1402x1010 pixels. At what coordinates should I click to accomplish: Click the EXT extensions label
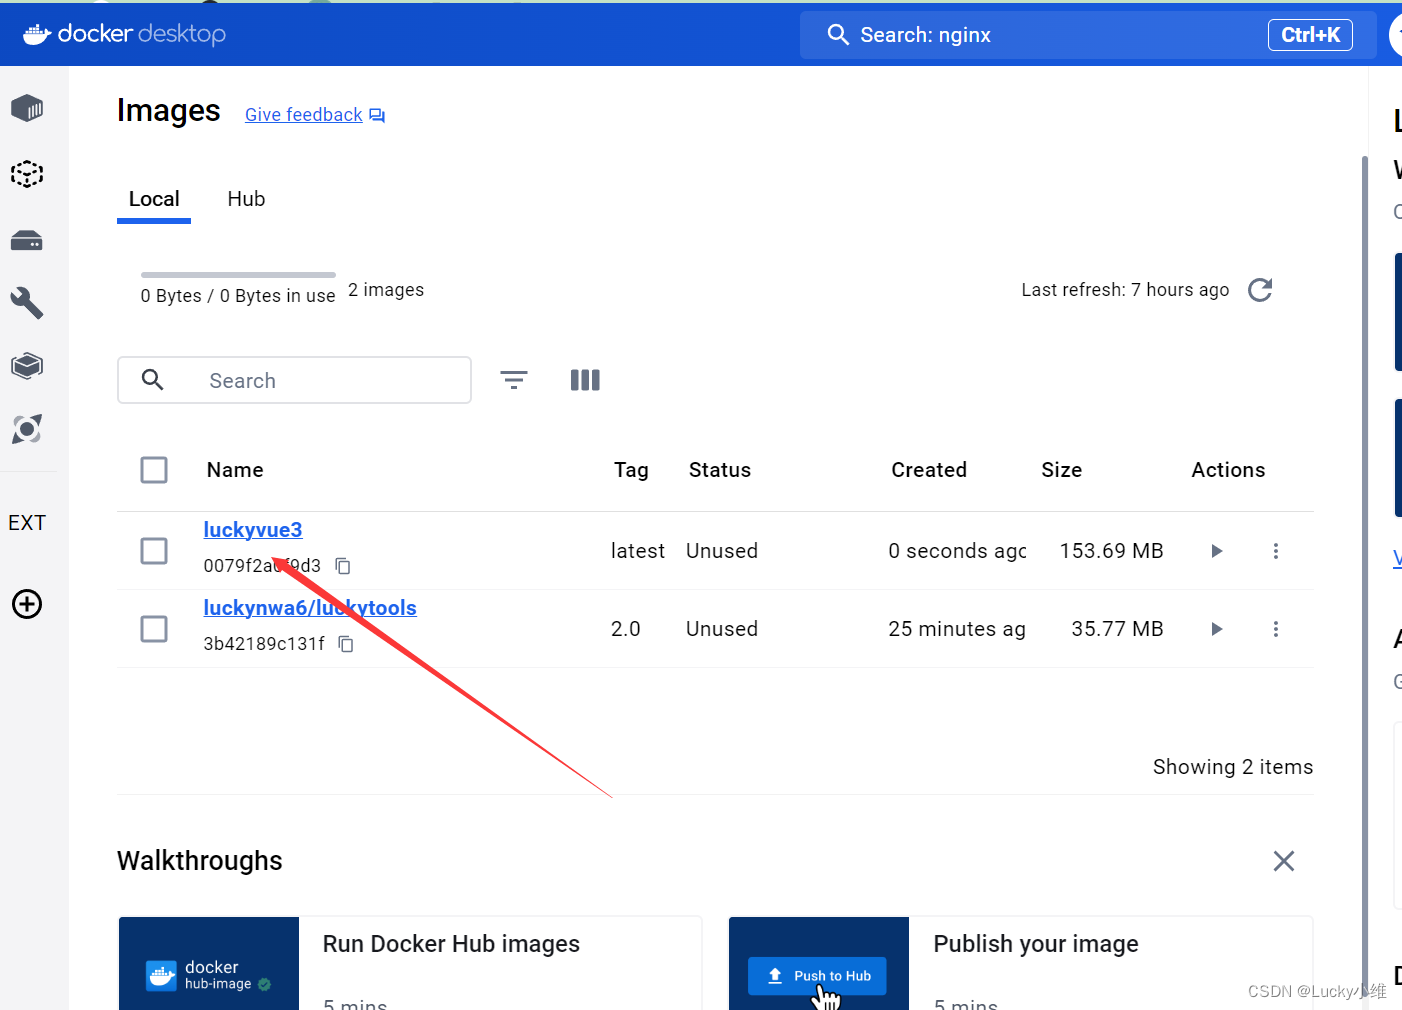(x=27, y=523)
